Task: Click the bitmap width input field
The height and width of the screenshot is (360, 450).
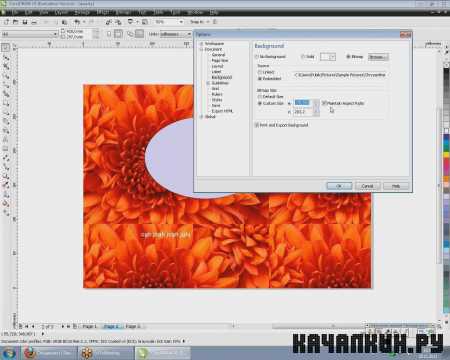Action: [303, 103]
